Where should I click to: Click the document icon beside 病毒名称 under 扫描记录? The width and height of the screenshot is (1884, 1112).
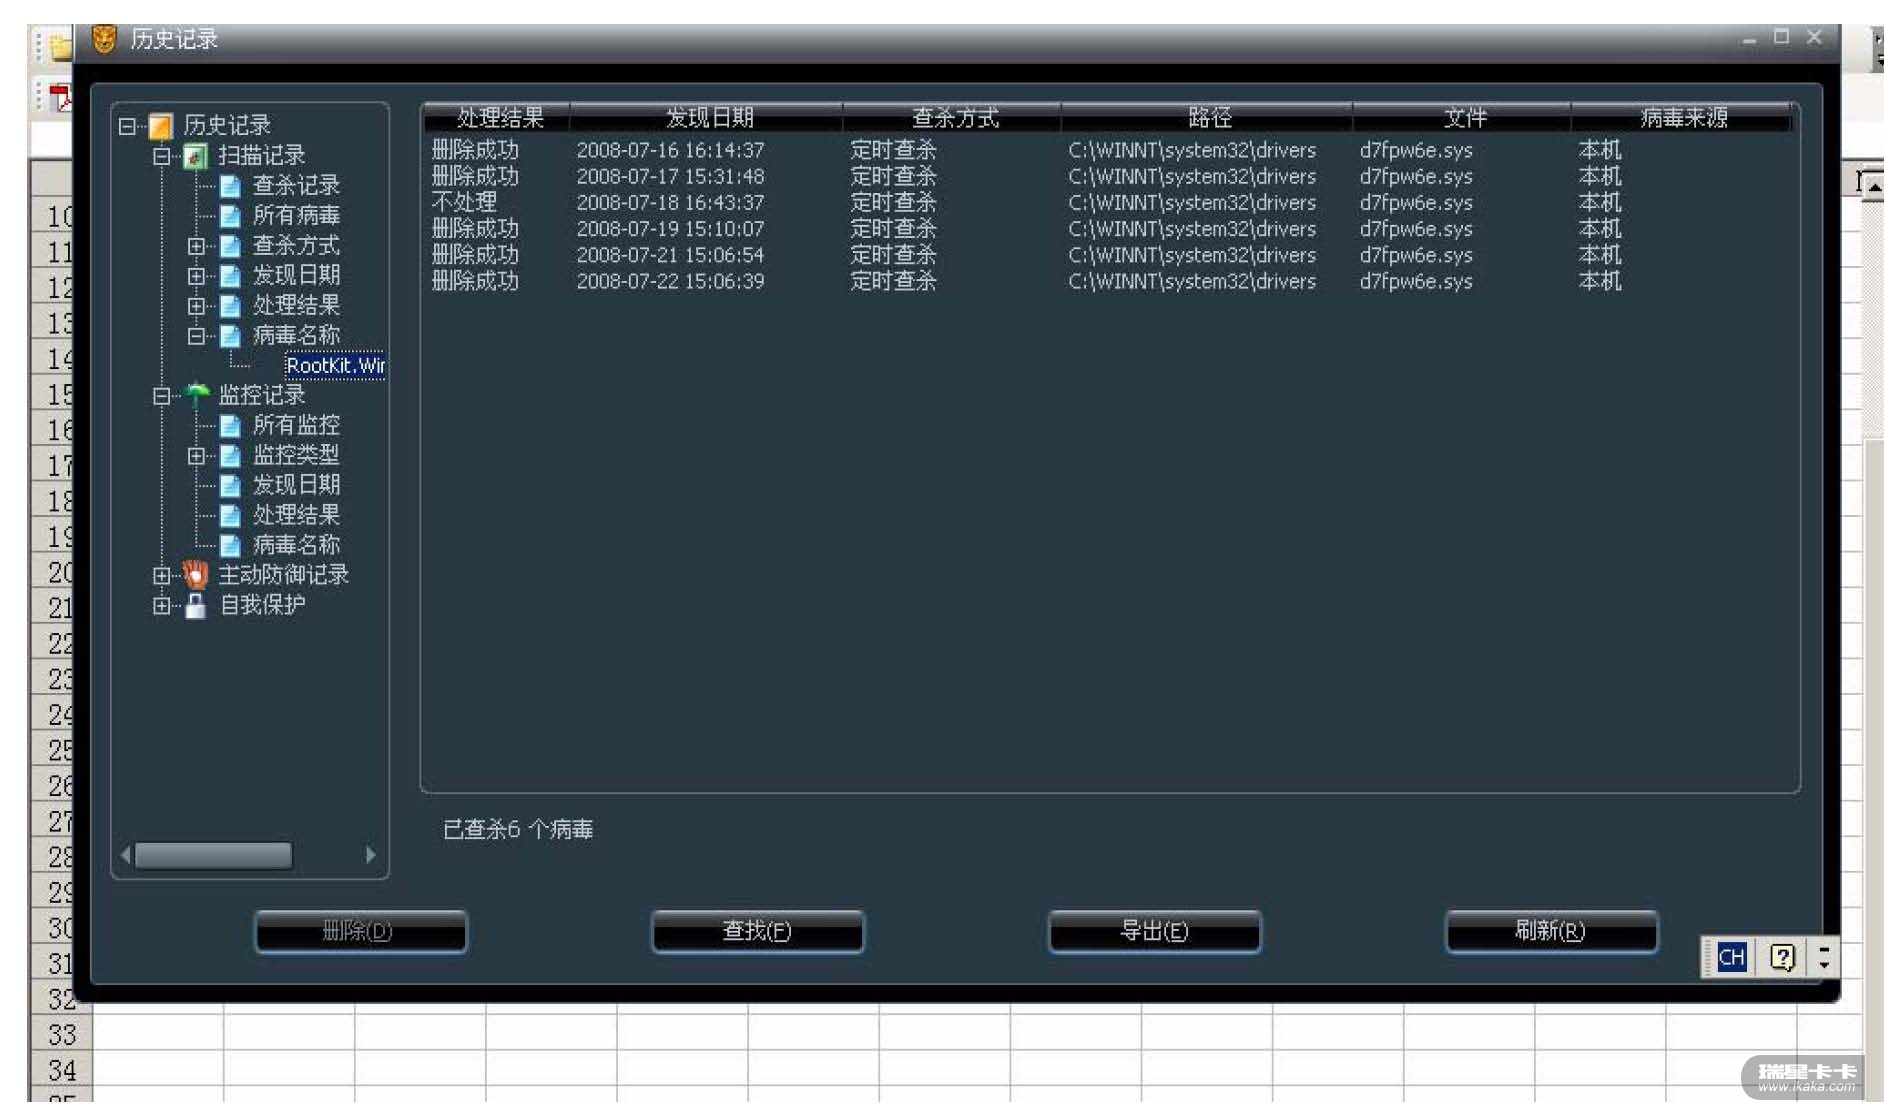click(x=230, y=336)
